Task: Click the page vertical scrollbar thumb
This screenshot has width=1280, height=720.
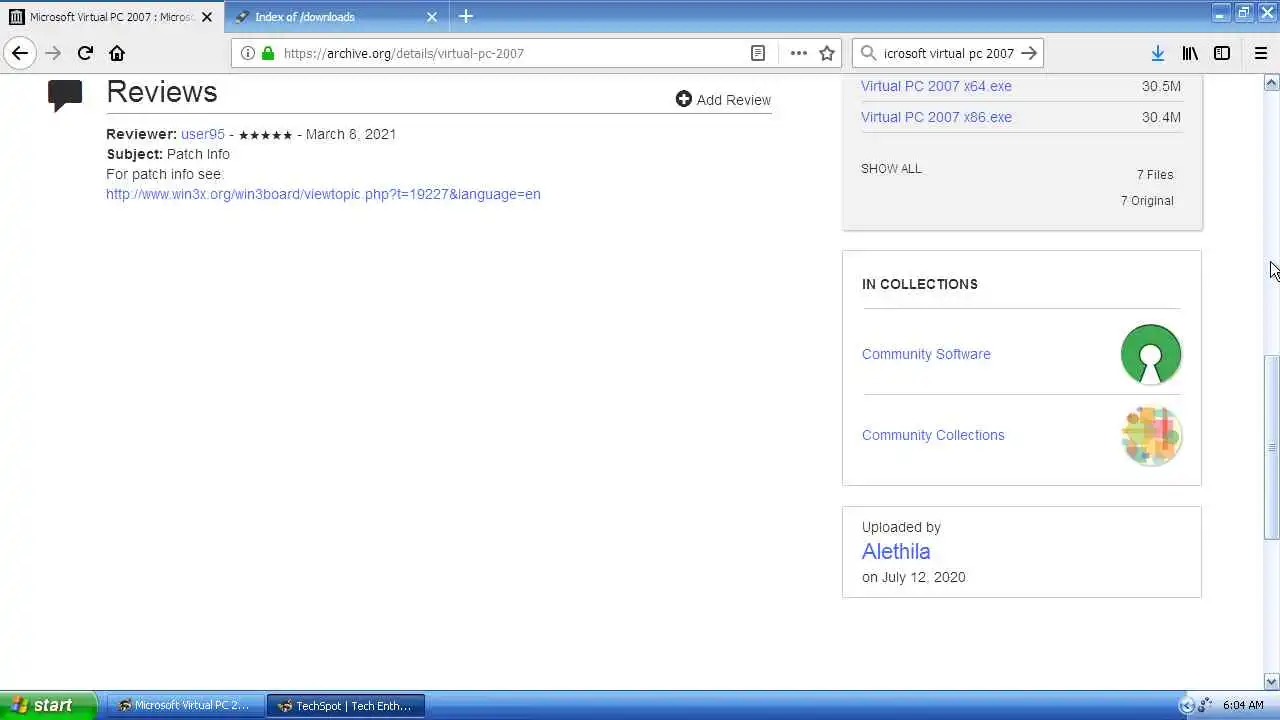Action: 1272,448
